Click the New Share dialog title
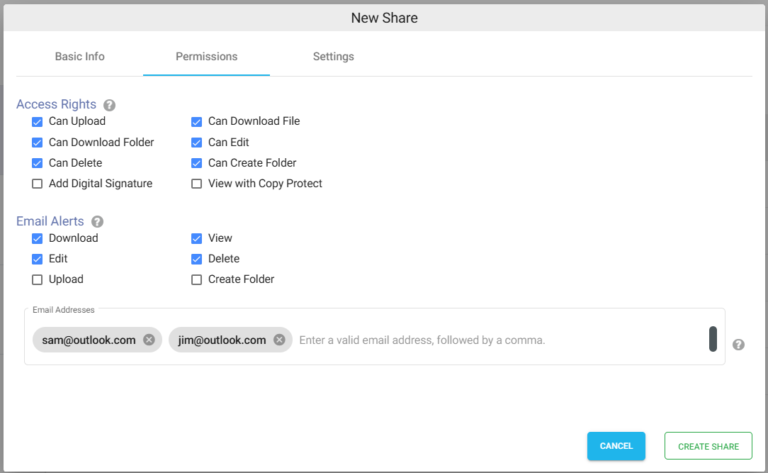 pyautogui.click(x=384, y=18)
